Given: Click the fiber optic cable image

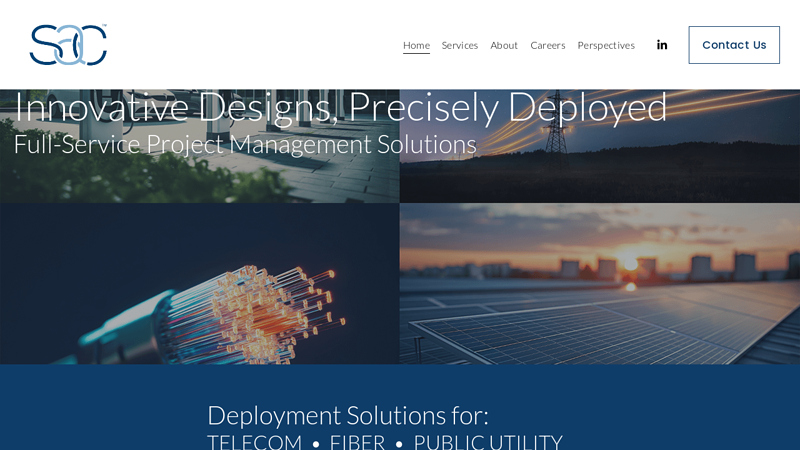Looking at the screenshot, I should (200, 285).
